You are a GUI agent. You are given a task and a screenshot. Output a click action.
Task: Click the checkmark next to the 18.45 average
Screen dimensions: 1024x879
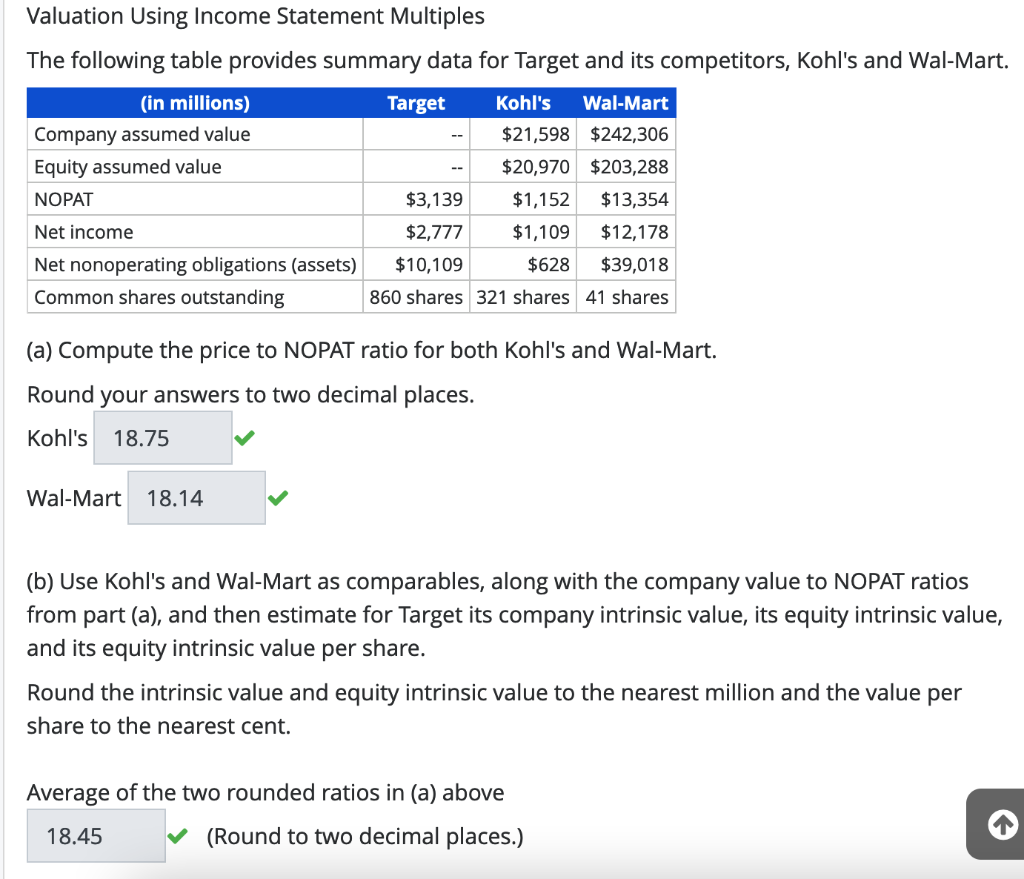point(178,836)
